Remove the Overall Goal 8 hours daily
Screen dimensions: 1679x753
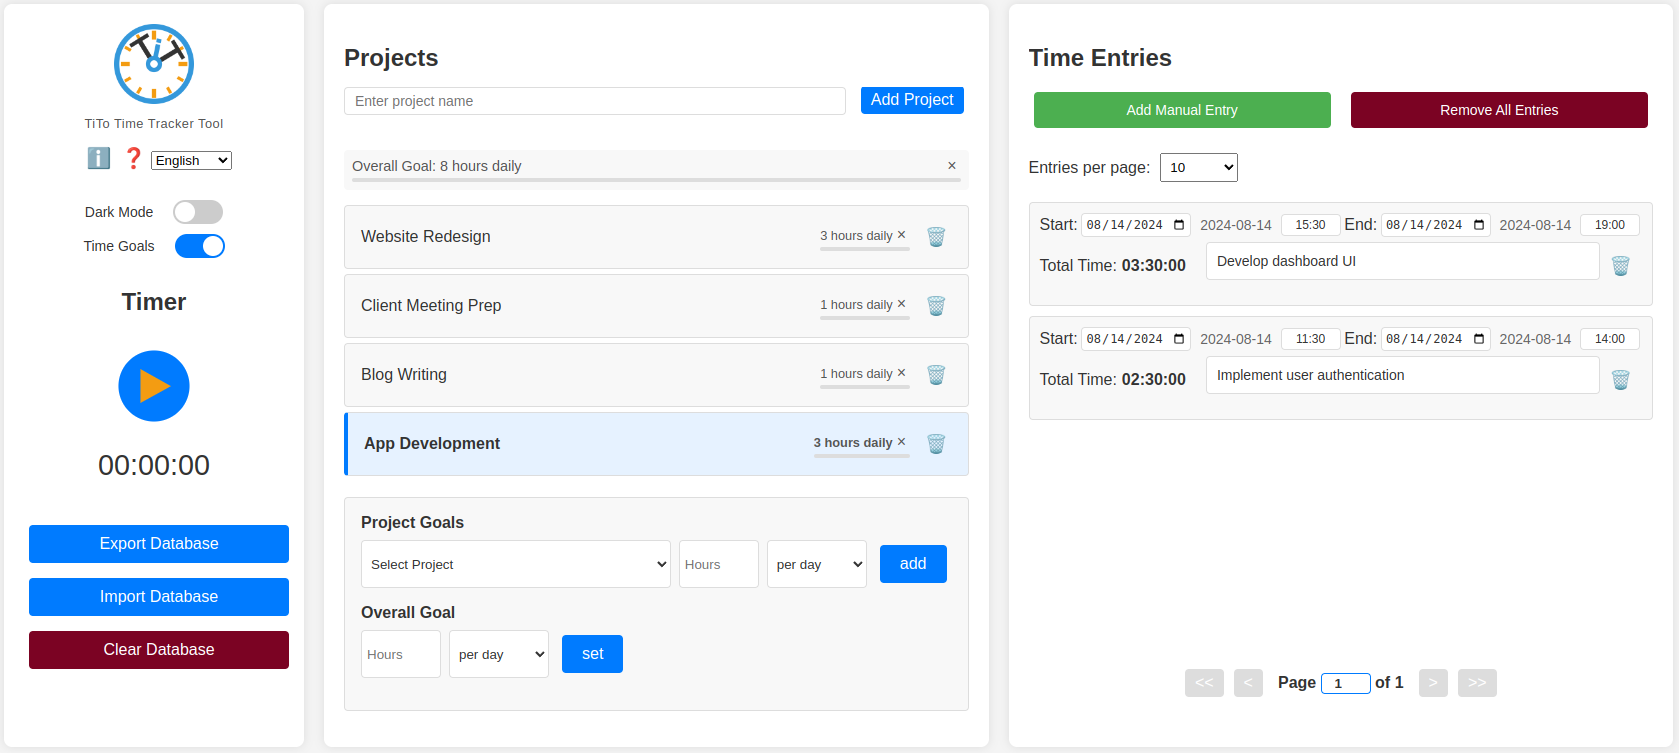point(951,166)
